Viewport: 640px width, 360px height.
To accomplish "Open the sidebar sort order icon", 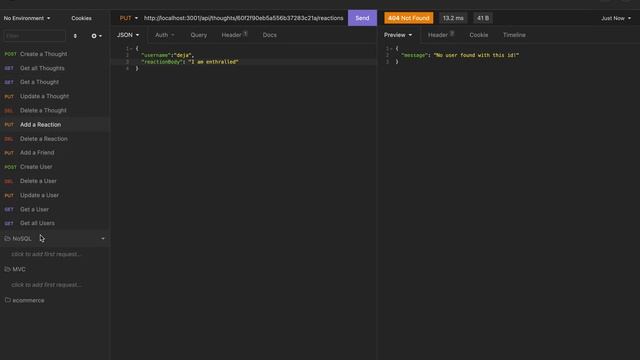I will (75, 36).
